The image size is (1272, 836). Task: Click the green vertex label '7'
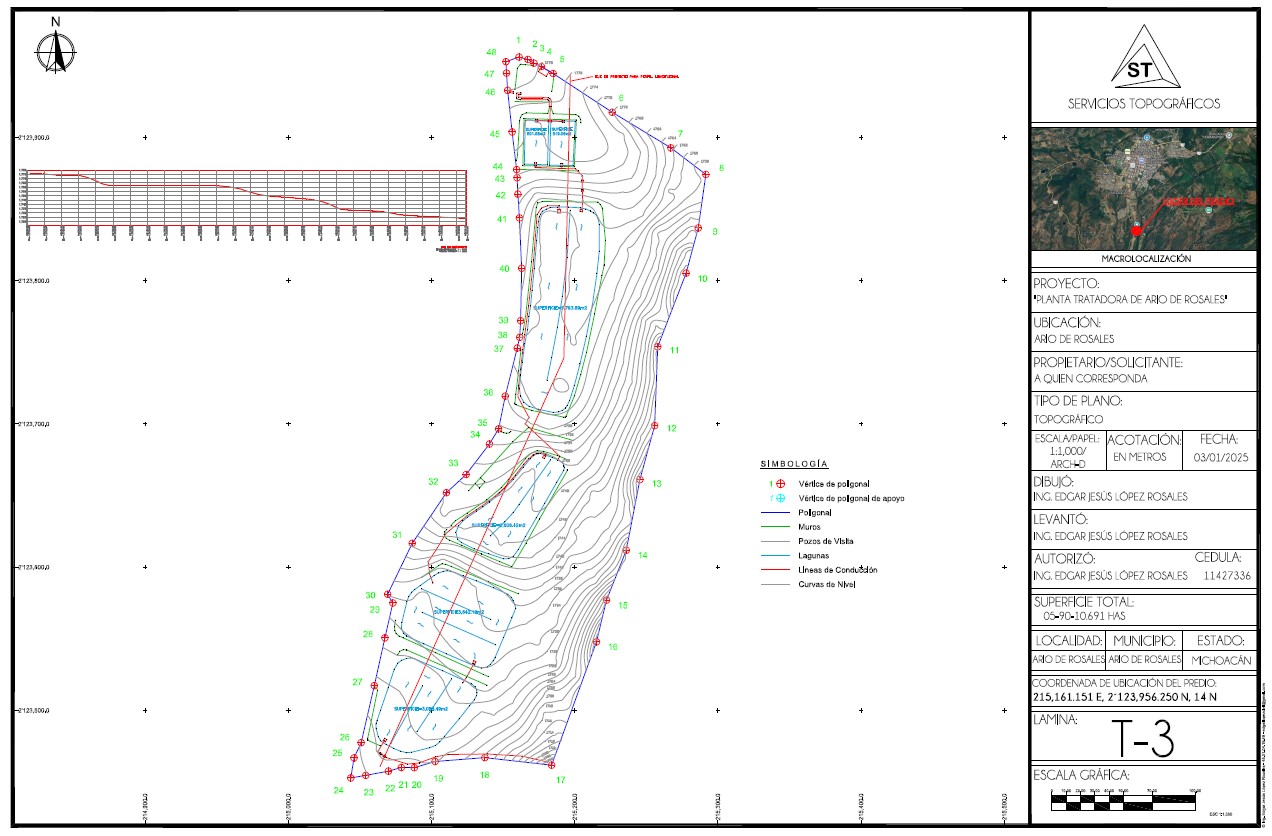point(680,133)
